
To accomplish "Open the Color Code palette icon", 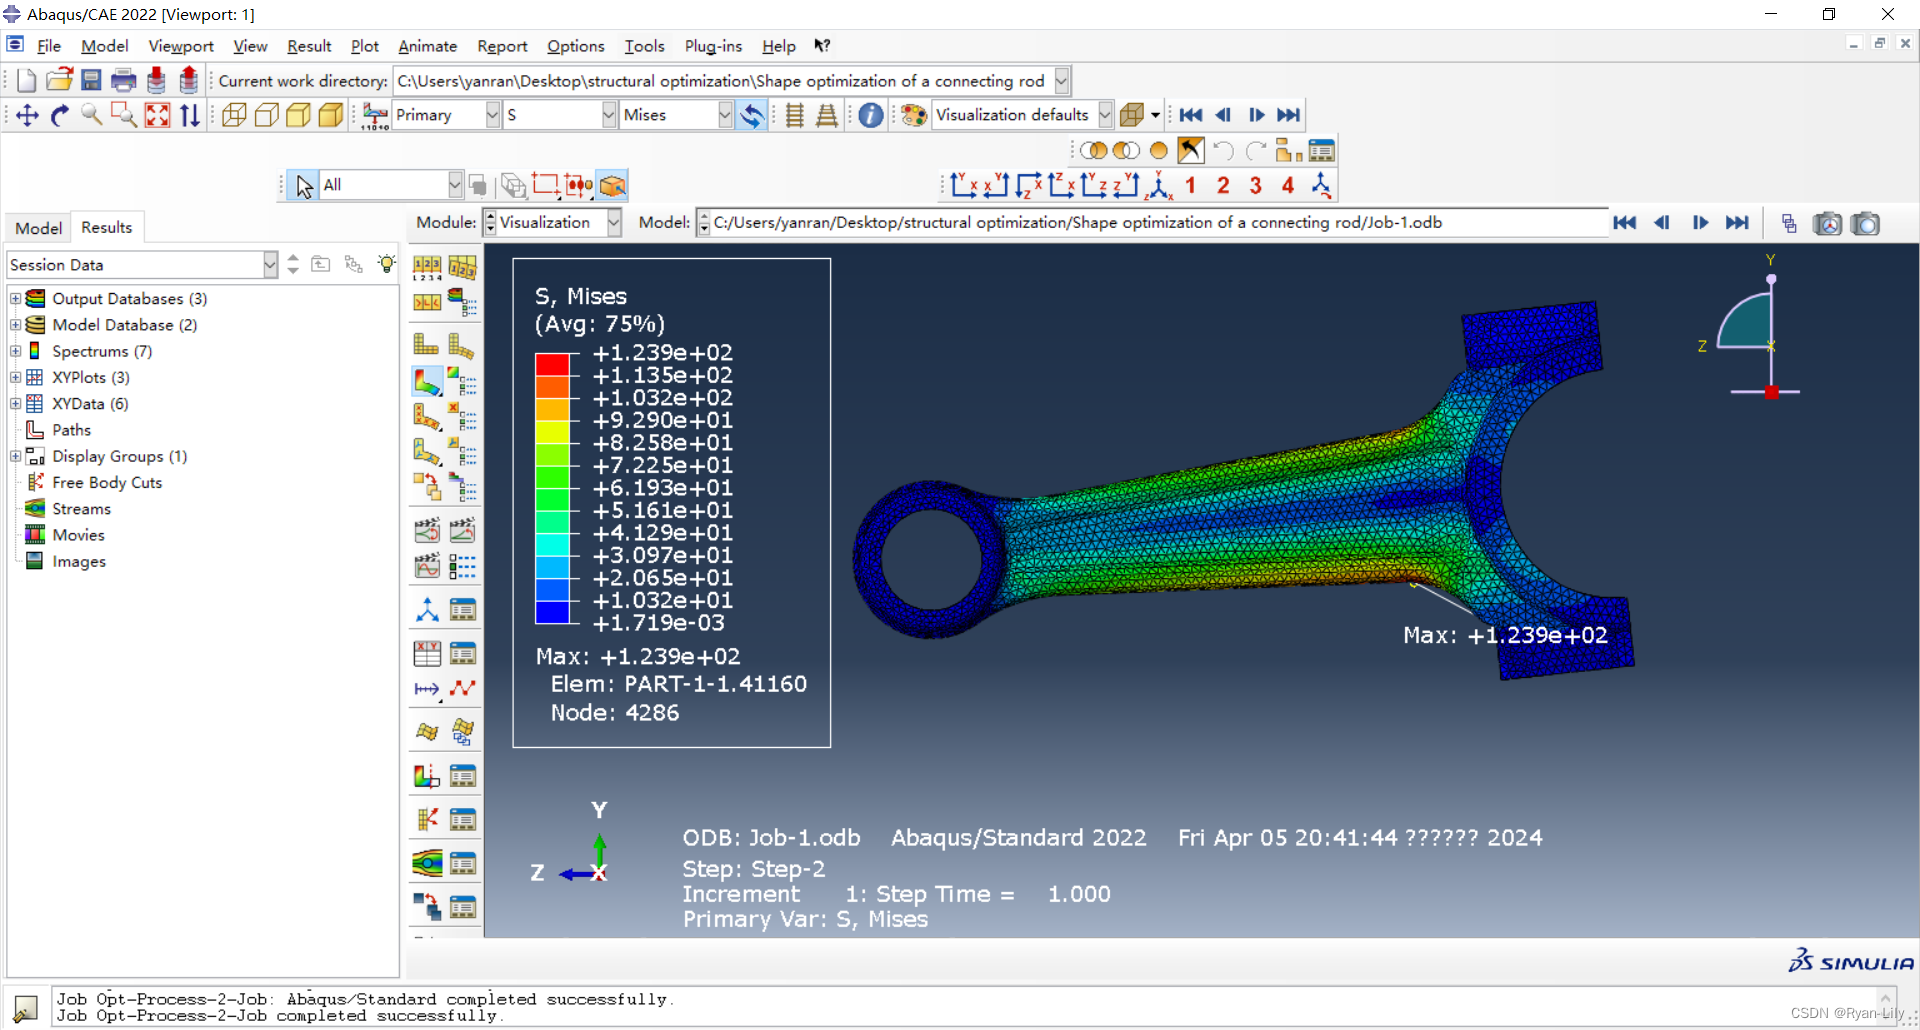I will click(x=913, y=115).
